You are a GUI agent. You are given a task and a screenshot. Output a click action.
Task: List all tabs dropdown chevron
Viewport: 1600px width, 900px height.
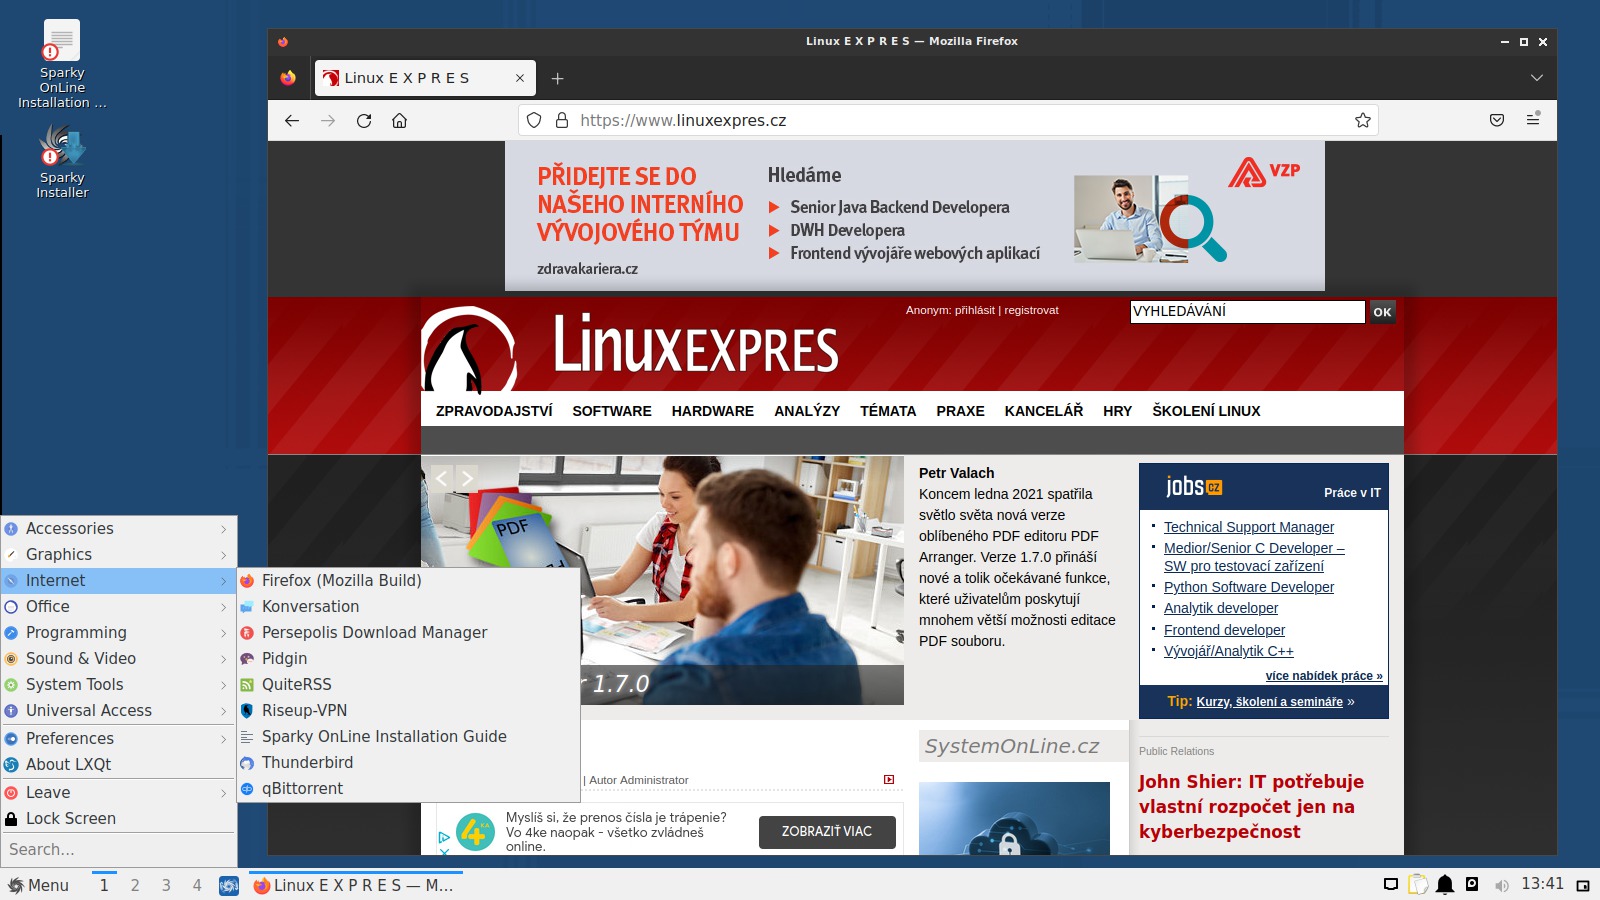click(1537, 77)
